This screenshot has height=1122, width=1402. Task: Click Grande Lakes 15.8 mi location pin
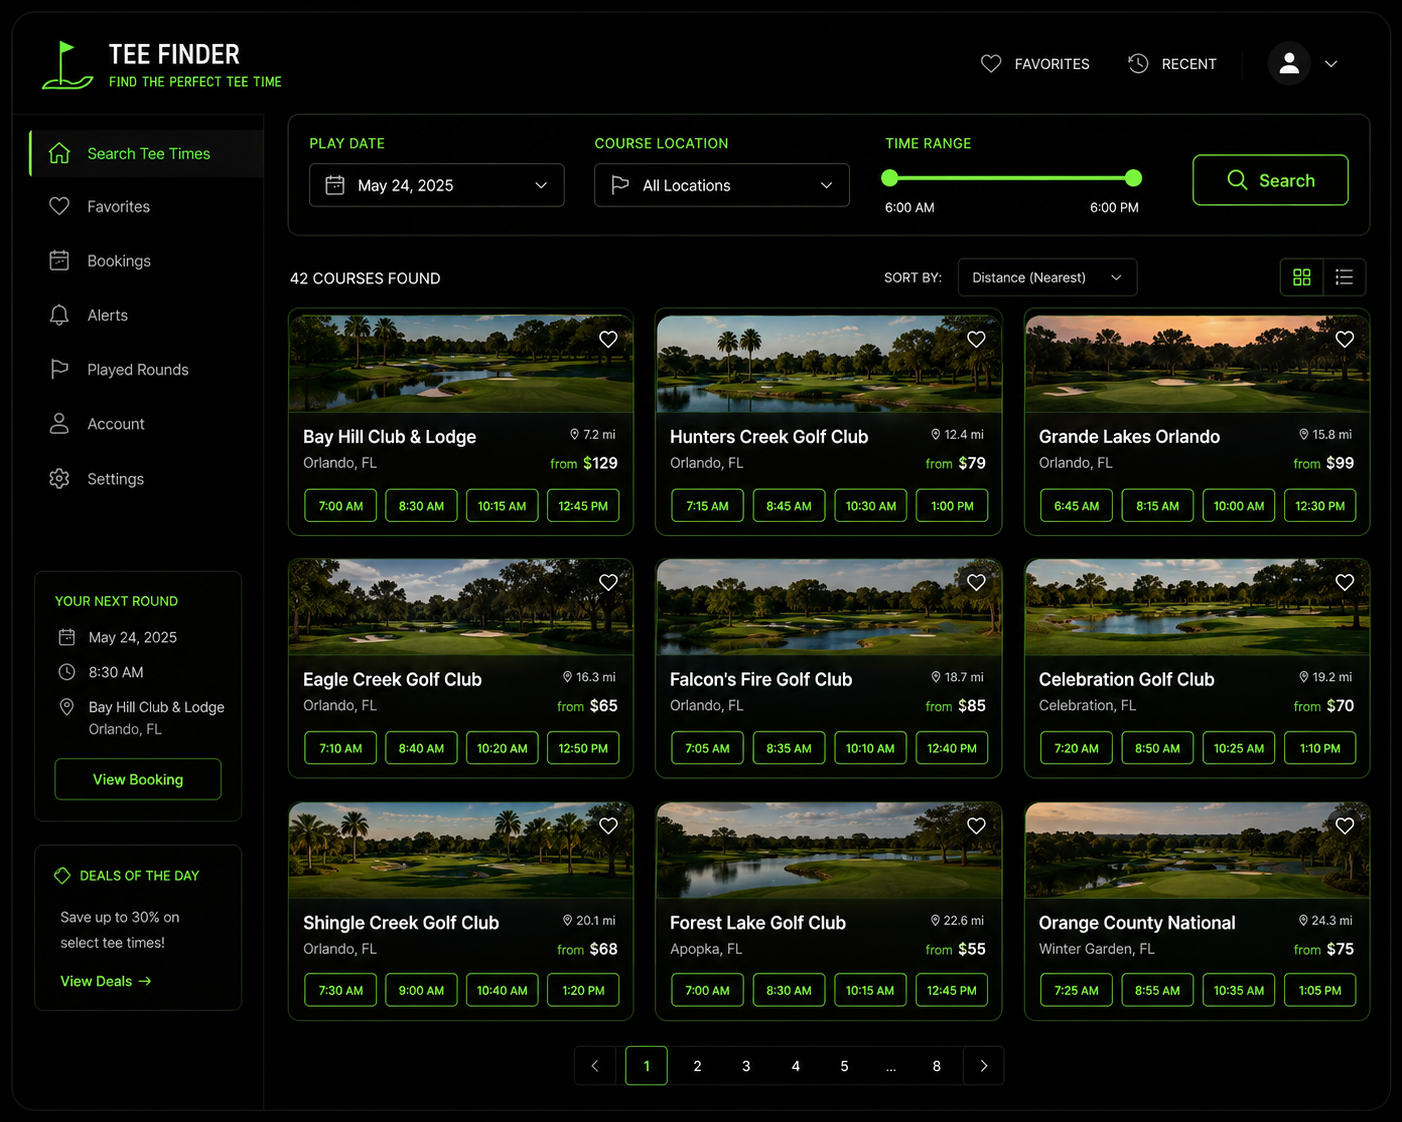coord(1303,434)
